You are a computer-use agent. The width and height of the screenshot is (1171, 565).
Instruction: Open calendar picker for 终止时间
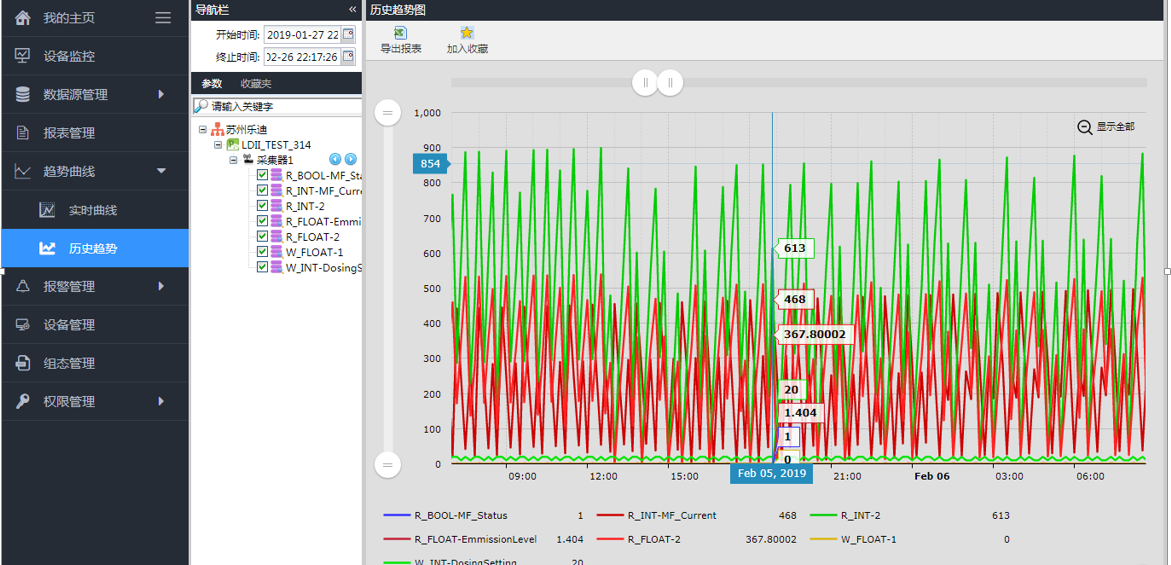(348, 56)
